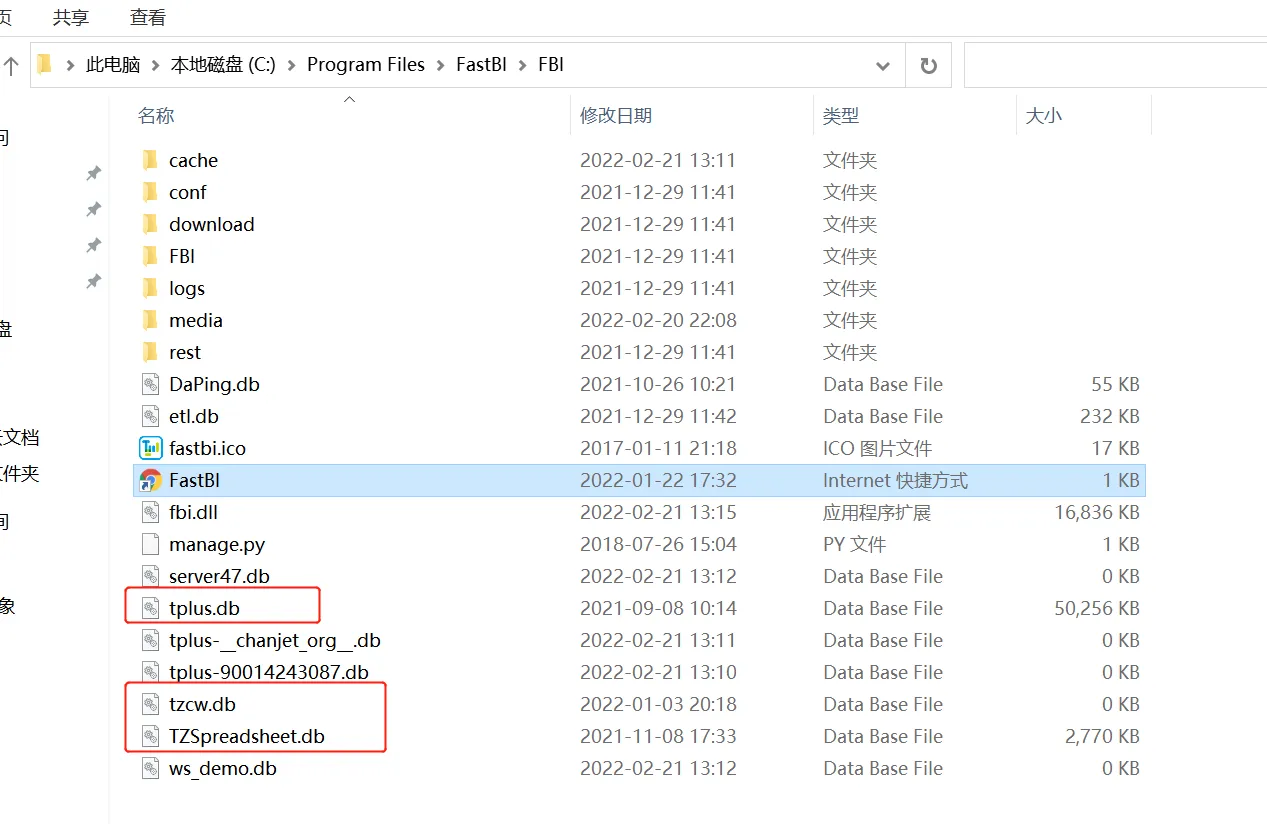
Task: Click the fastbi.ico icon image
Action: (150, 448)
